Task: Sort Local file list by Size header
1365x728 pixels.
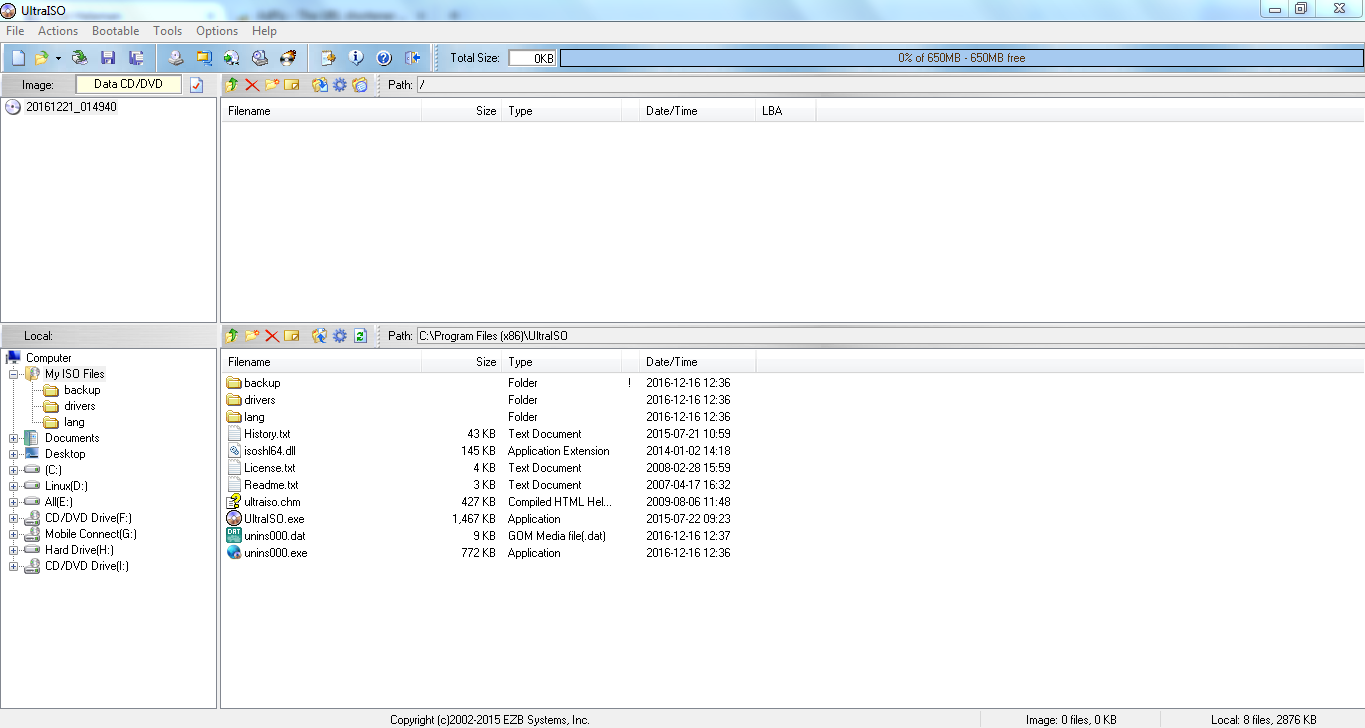Action: (461, 362)
